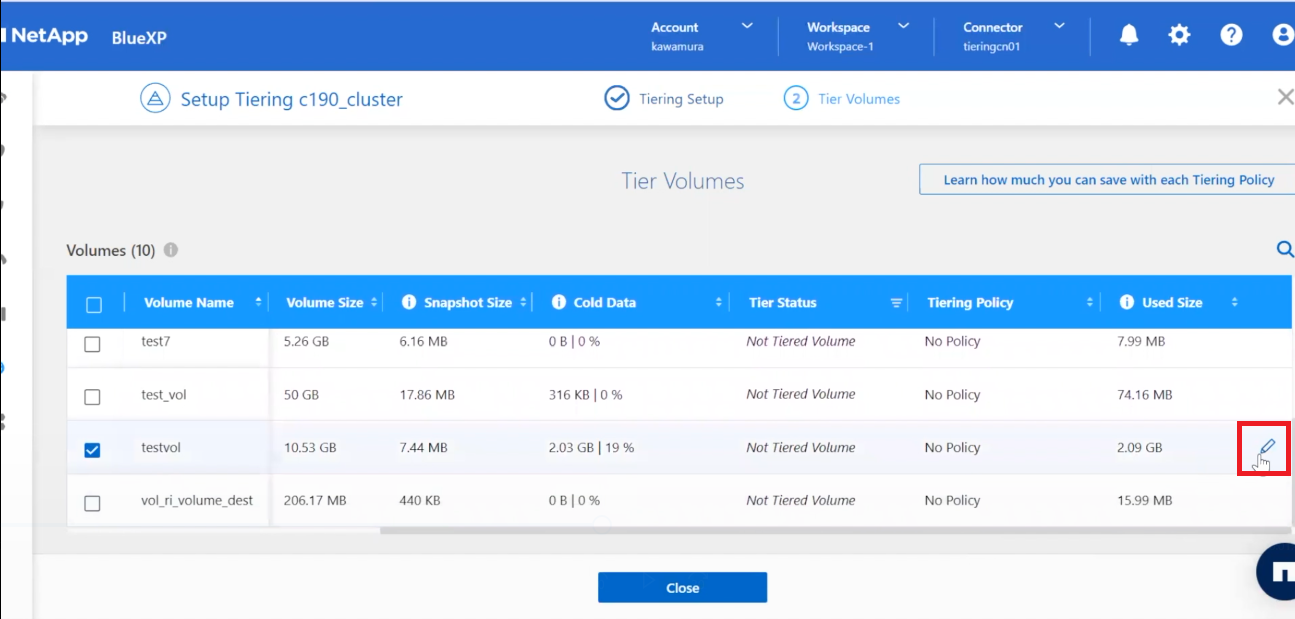Click Learn how much you can save button
The image size is (1295, 619).
tap(1108, 180)
